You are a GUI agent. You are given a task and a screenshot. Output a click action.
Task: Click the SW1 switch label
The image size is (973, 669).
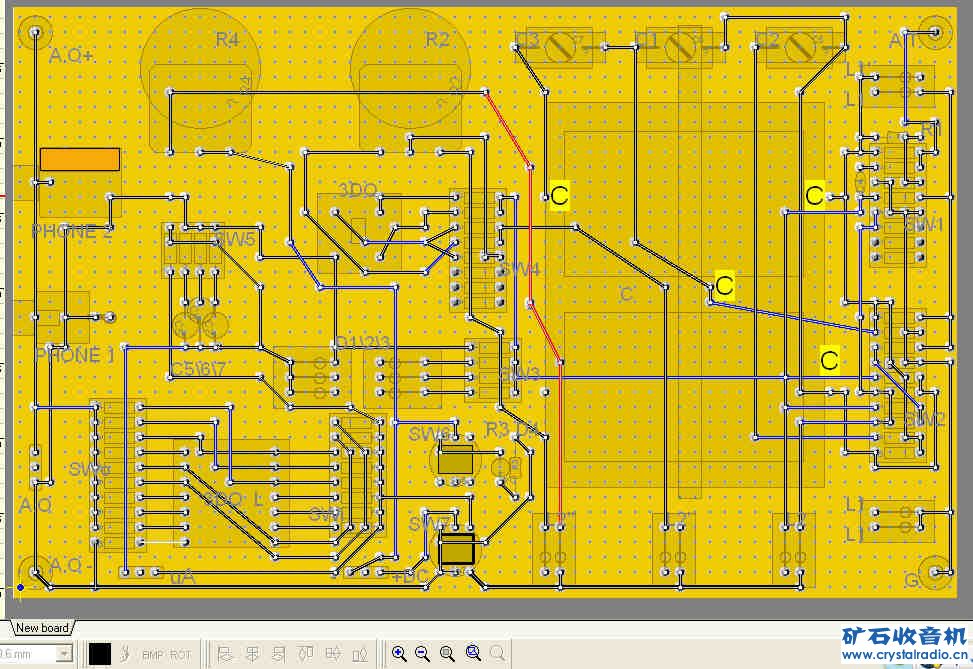(x=923, y=225)
